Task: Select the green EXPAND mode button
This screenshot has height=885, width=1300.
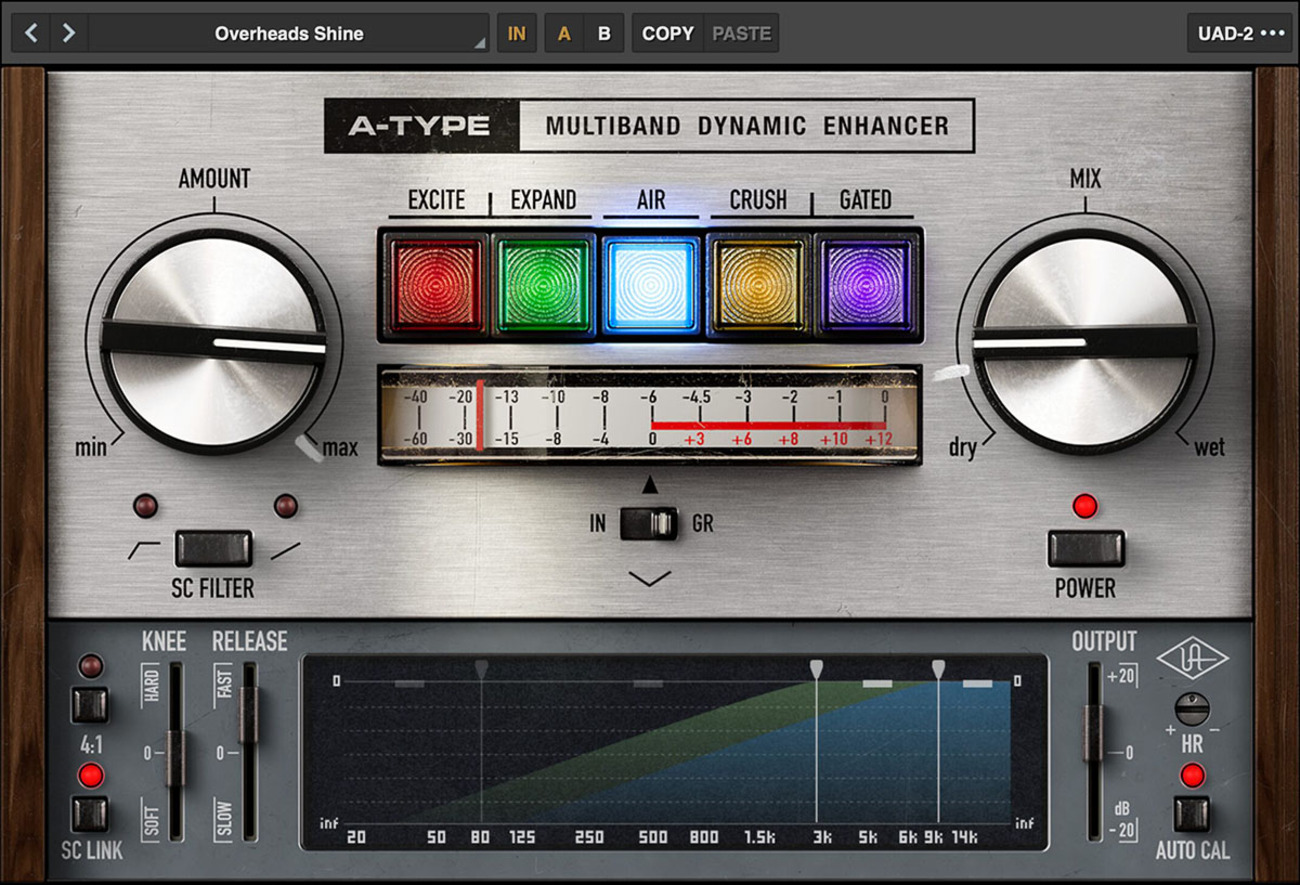Action: click(x=543, y=284)
